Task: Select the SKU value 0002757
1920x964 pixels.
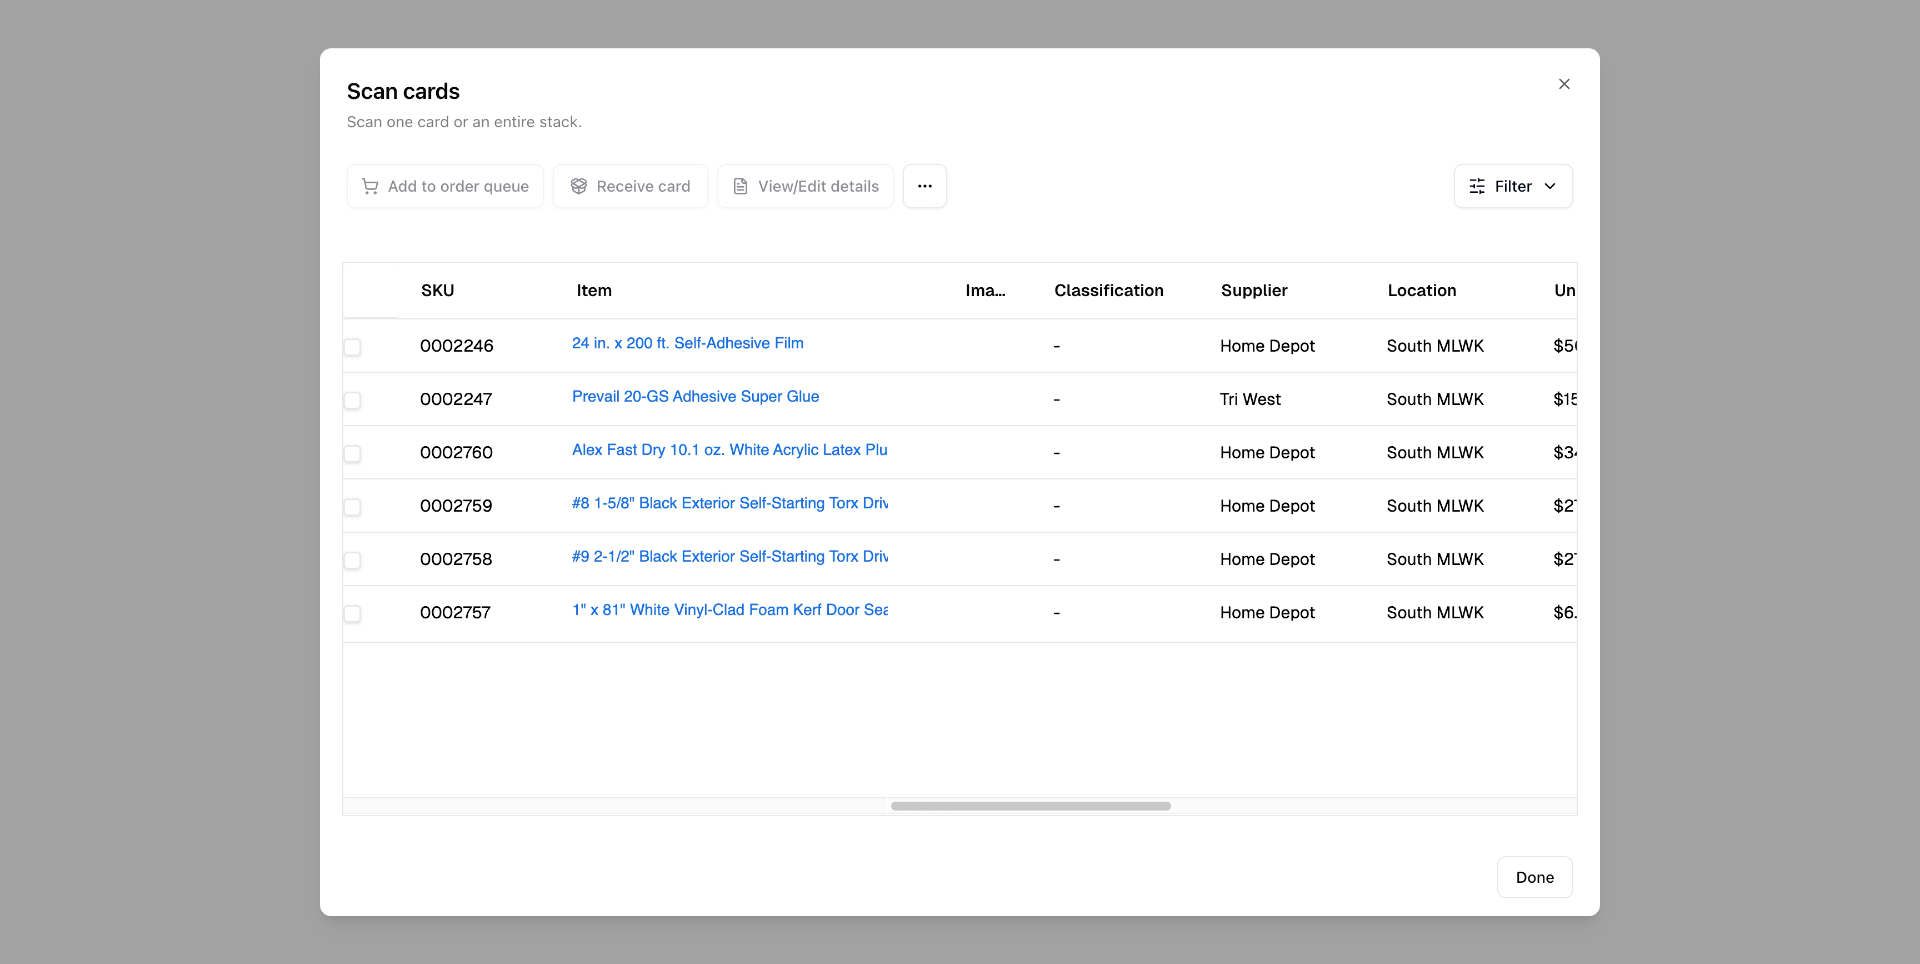Action: pos(455,612)
